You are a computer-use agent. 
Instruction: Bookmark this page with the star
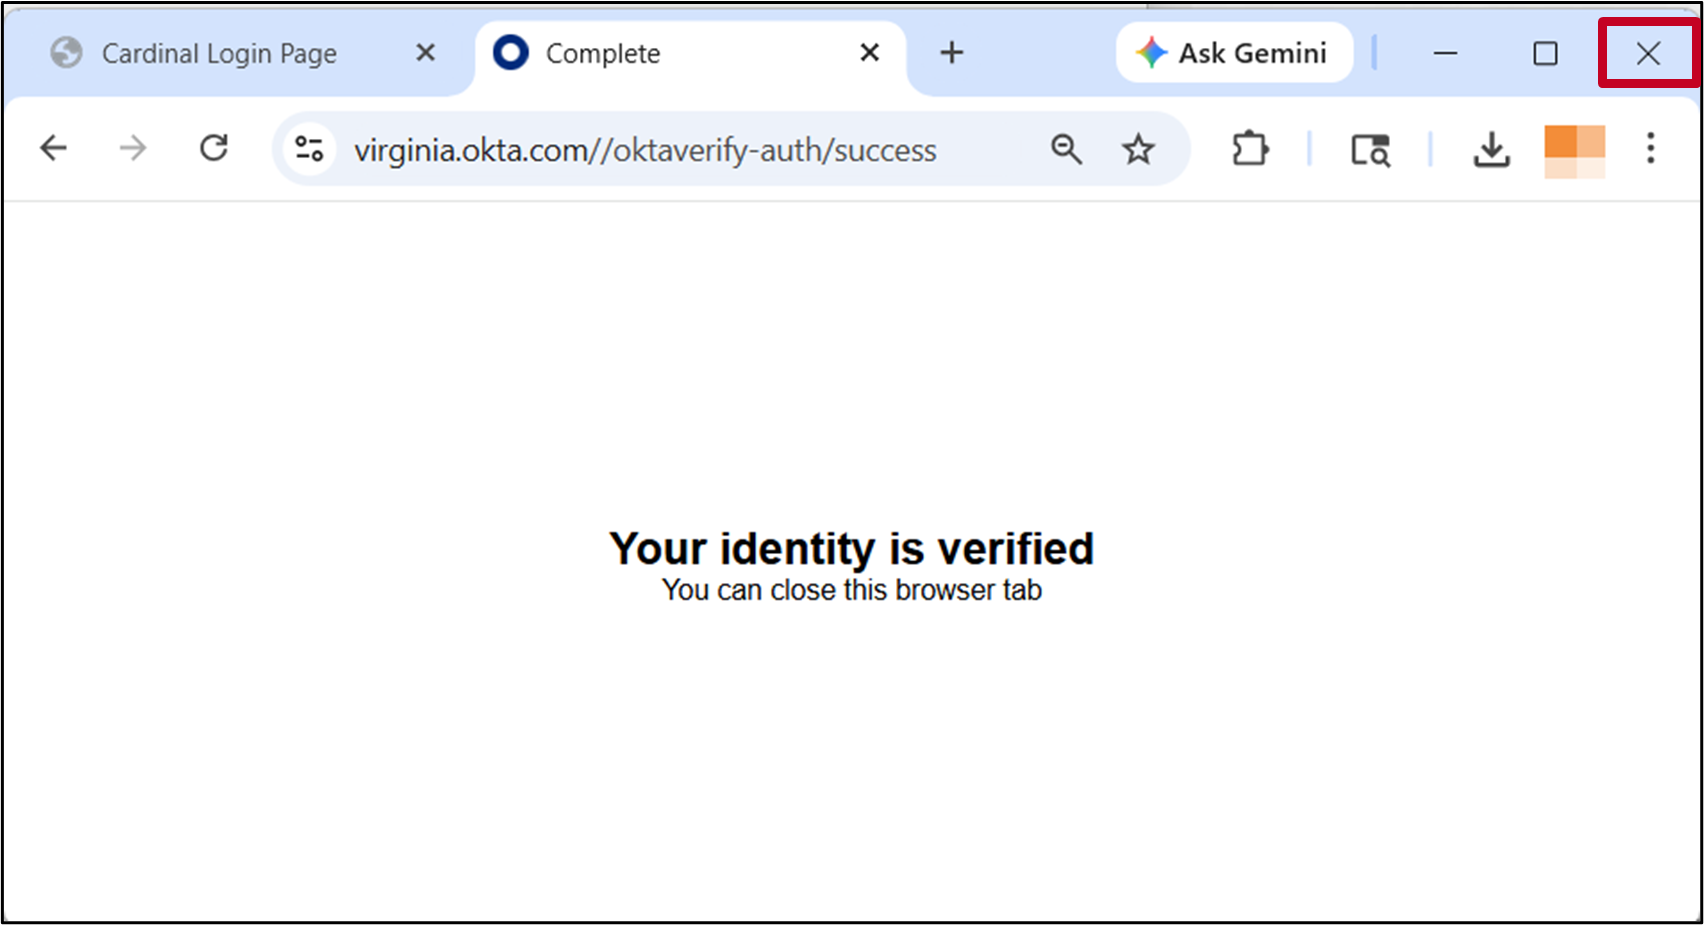(1138, 149)
